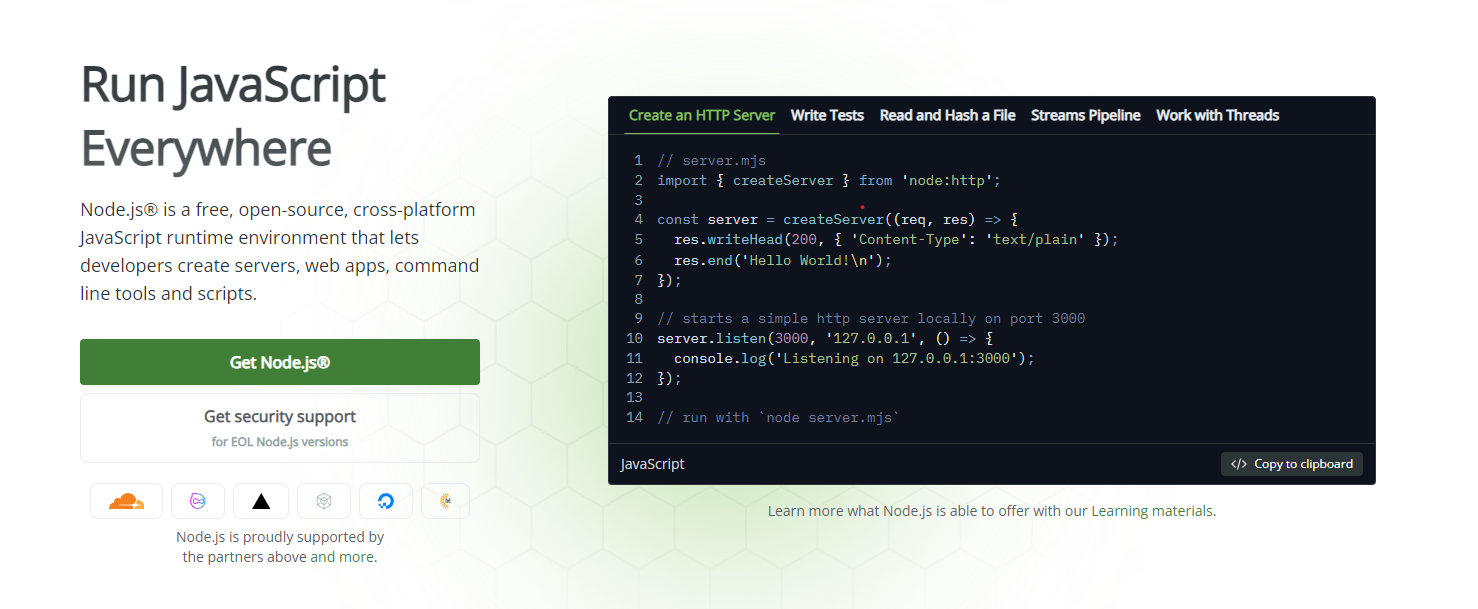Switch to Read and Hash a File tab
The image size is (1478, 609).
pyautogui.click(x=947, y=115)
